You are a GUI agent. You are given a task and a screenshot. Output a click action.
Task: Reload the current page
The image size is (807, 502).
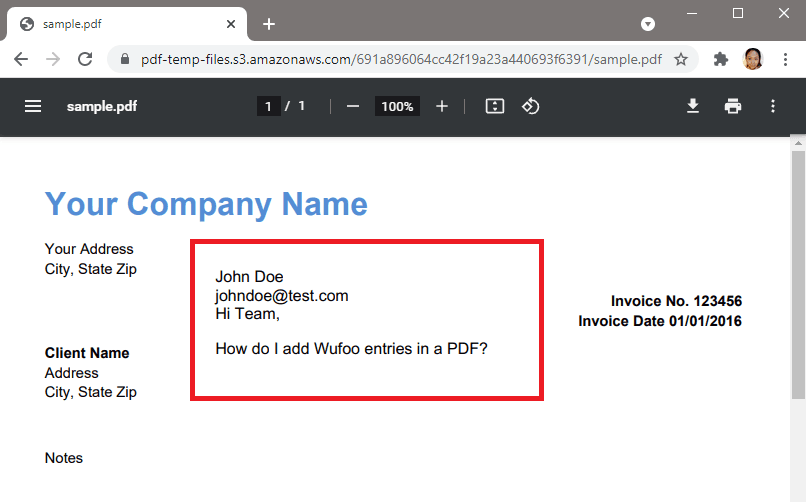pyautogui.click(x=85, y=59)
